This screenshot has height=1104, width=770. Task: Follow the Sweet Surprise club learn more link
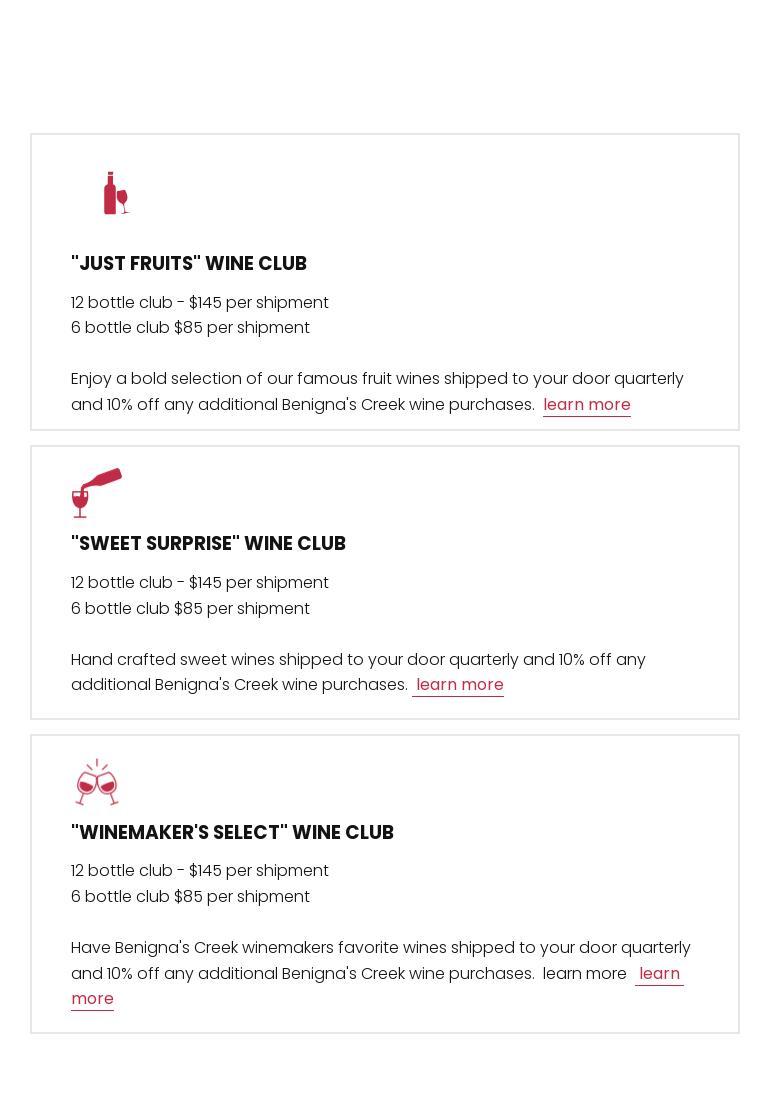tap(459, 685)
